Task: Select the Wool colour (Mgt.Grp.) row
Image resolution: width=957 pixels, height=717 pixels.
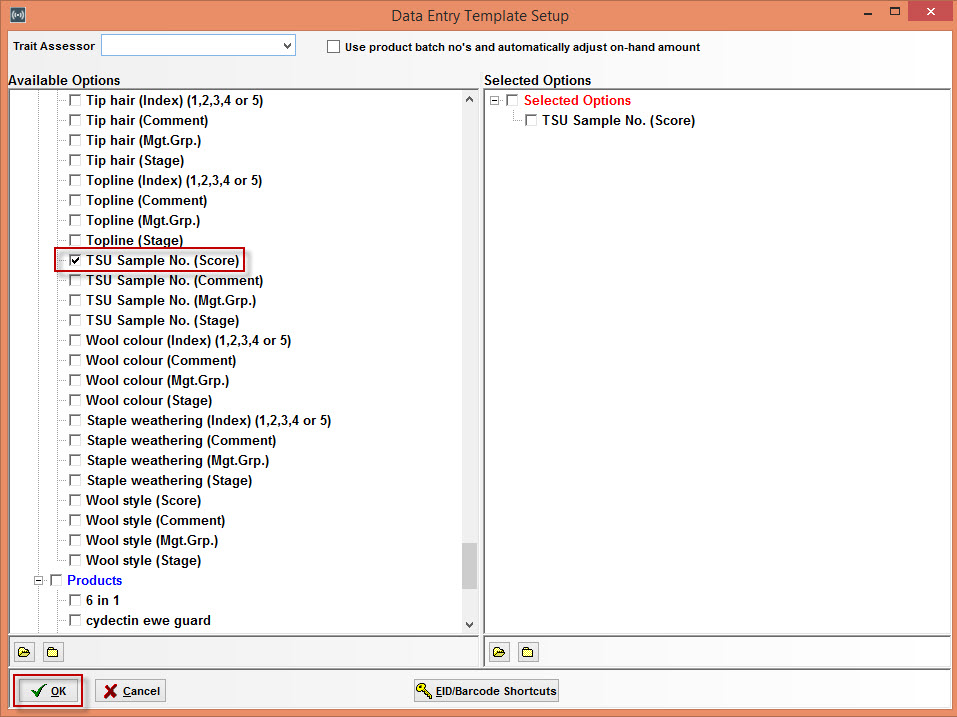Action: pos(157,380)
